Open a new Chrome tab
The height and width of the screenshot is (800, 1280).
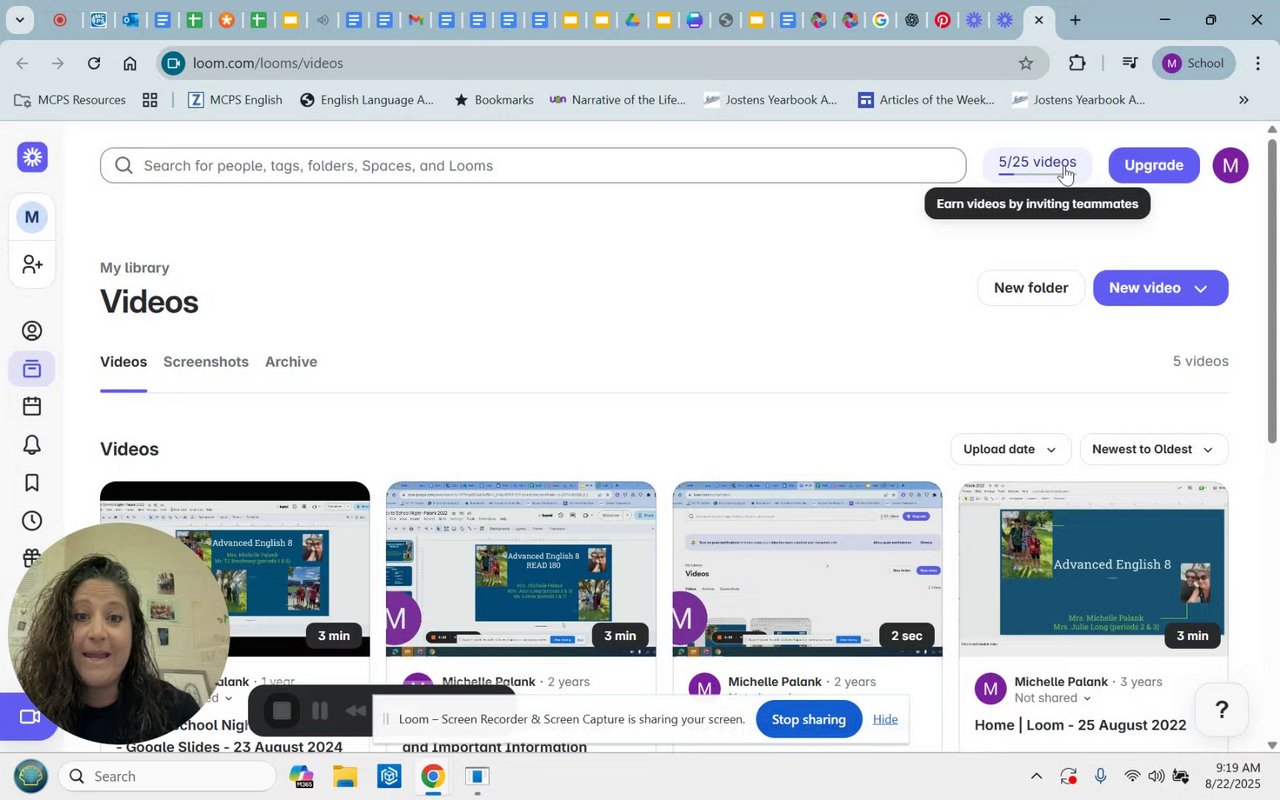(x=1075, y=20)
